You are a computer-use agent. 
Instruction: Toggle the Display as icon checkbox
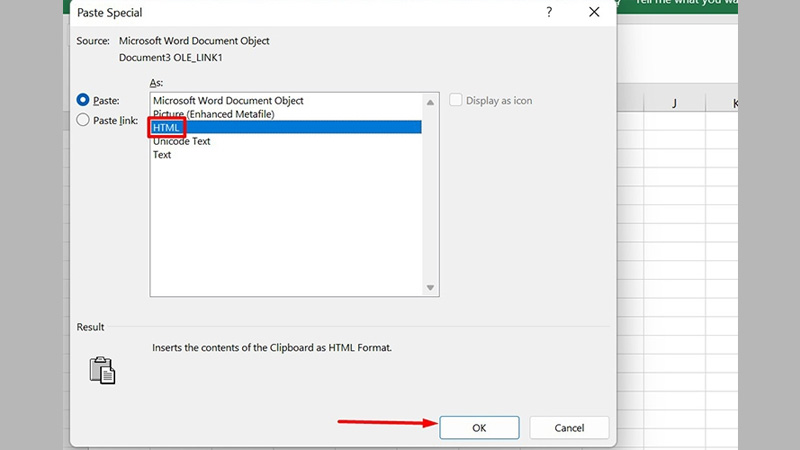point(456,100)
